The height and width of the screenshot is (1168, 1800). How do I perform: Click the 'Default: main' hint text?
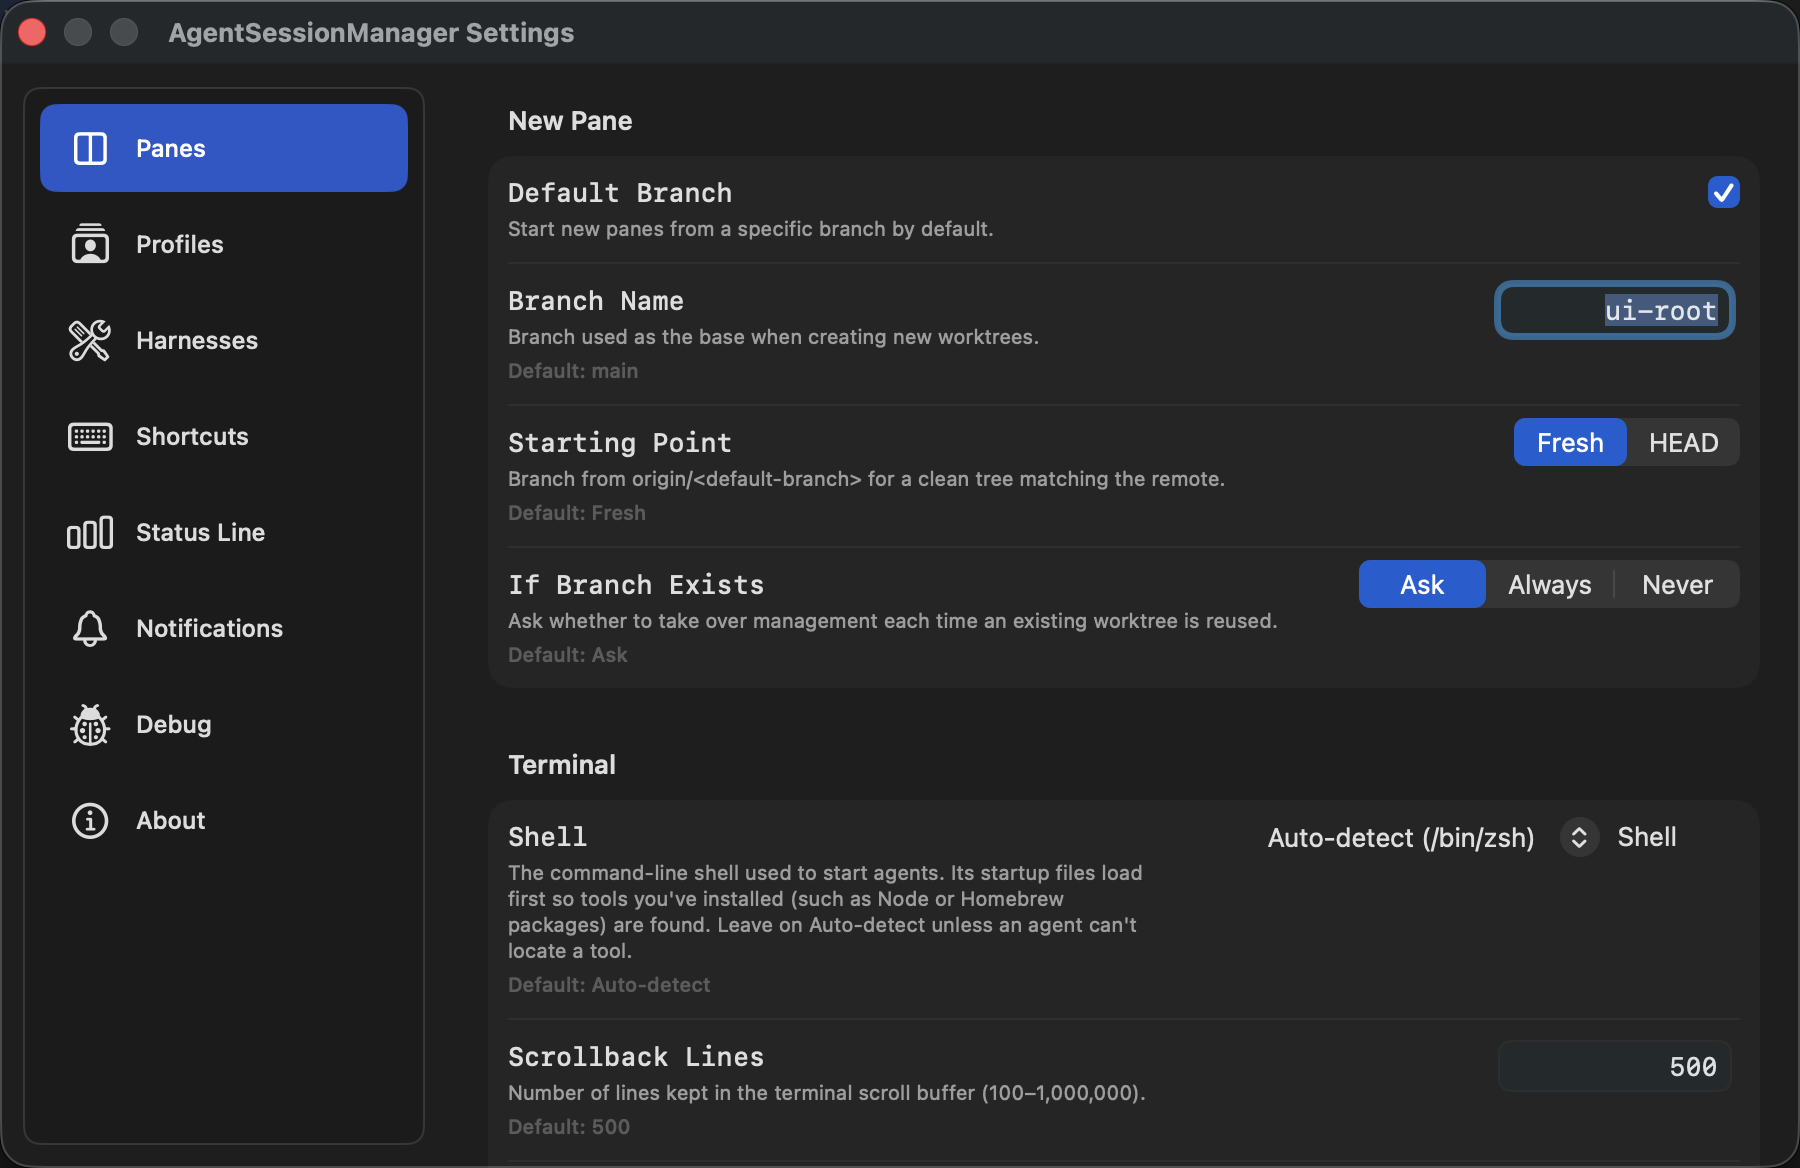point(573,371)
